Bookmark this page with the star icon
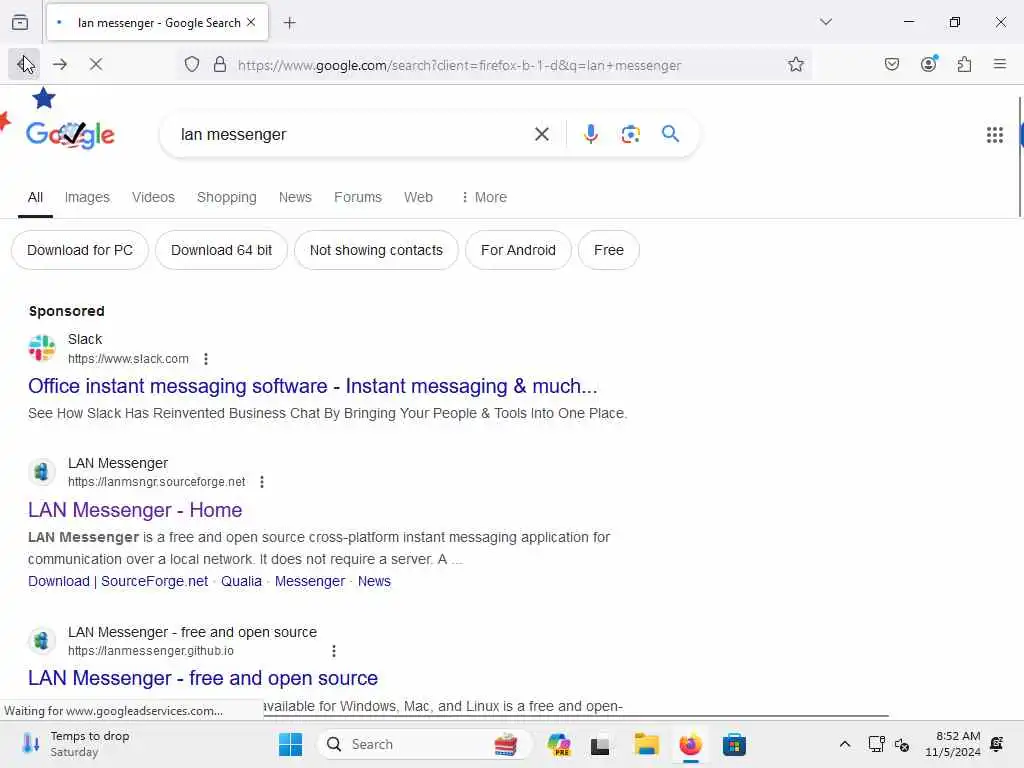This screenshot has height=768, width=1024. (x=795, y=64)
